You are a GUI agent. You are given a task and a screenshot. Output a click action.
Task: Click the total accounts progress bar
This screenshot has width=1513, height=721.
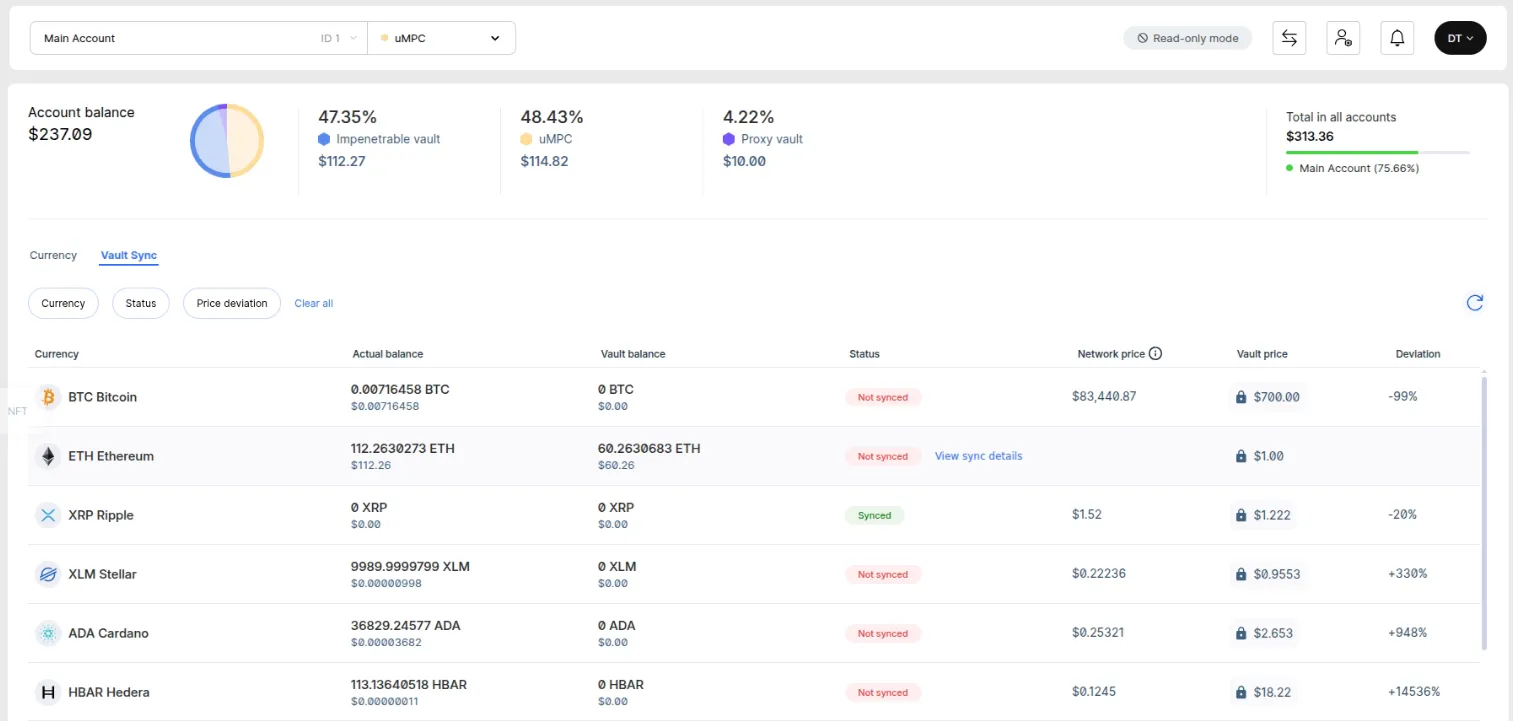pos(1378,153)
